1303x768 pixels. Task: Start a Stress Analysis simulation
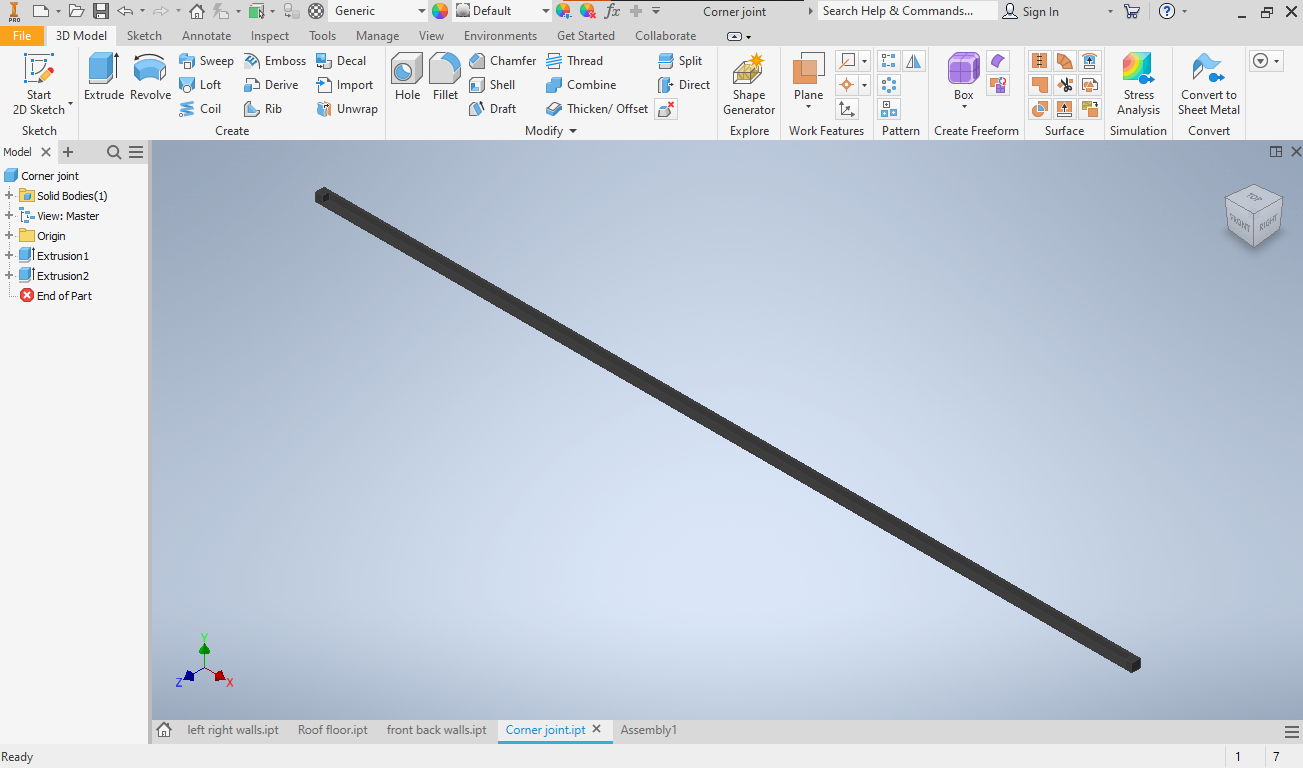pos(1138,85)
